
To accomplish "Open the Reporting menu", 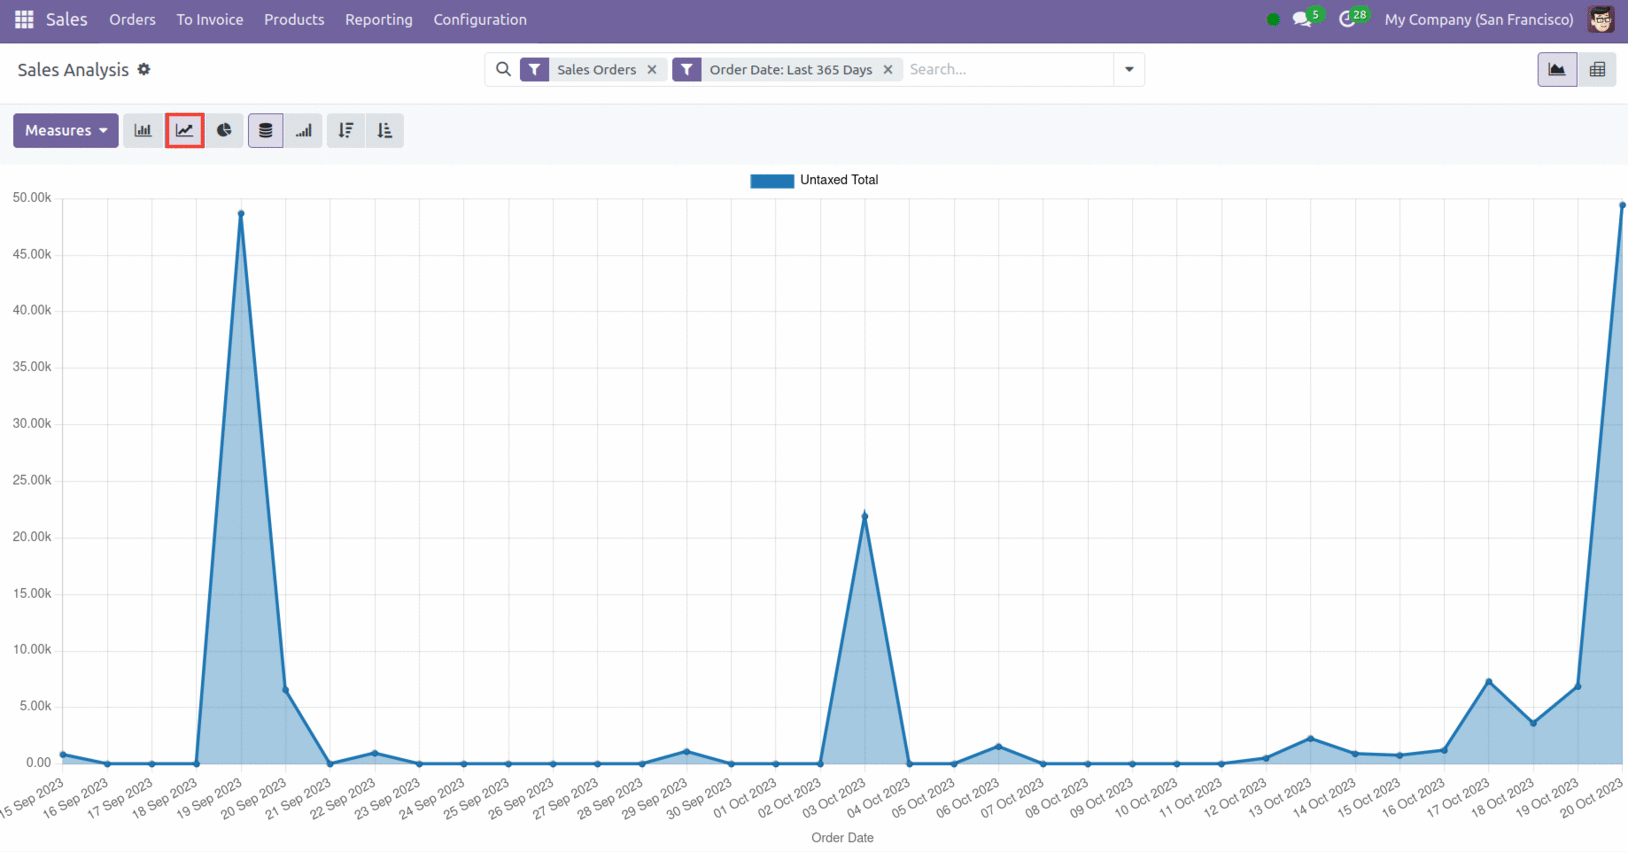I will point(378,20).
